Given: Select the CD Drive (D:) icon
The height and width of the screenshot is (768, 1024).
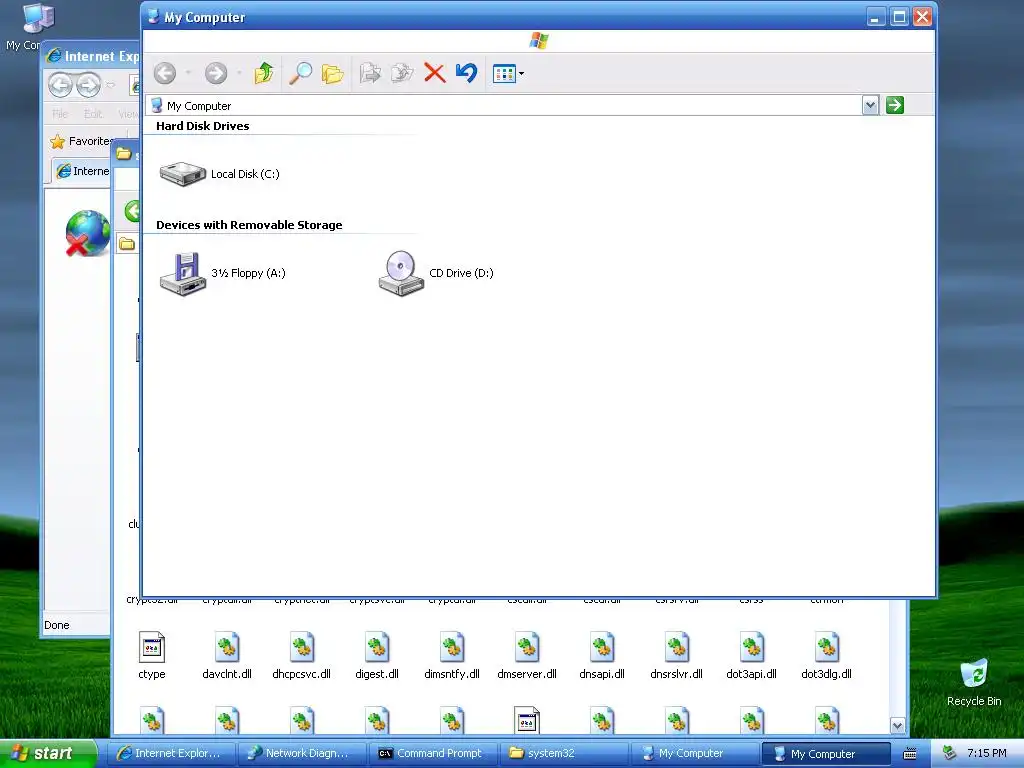Looking at the screenshot, I should point(436,273).
